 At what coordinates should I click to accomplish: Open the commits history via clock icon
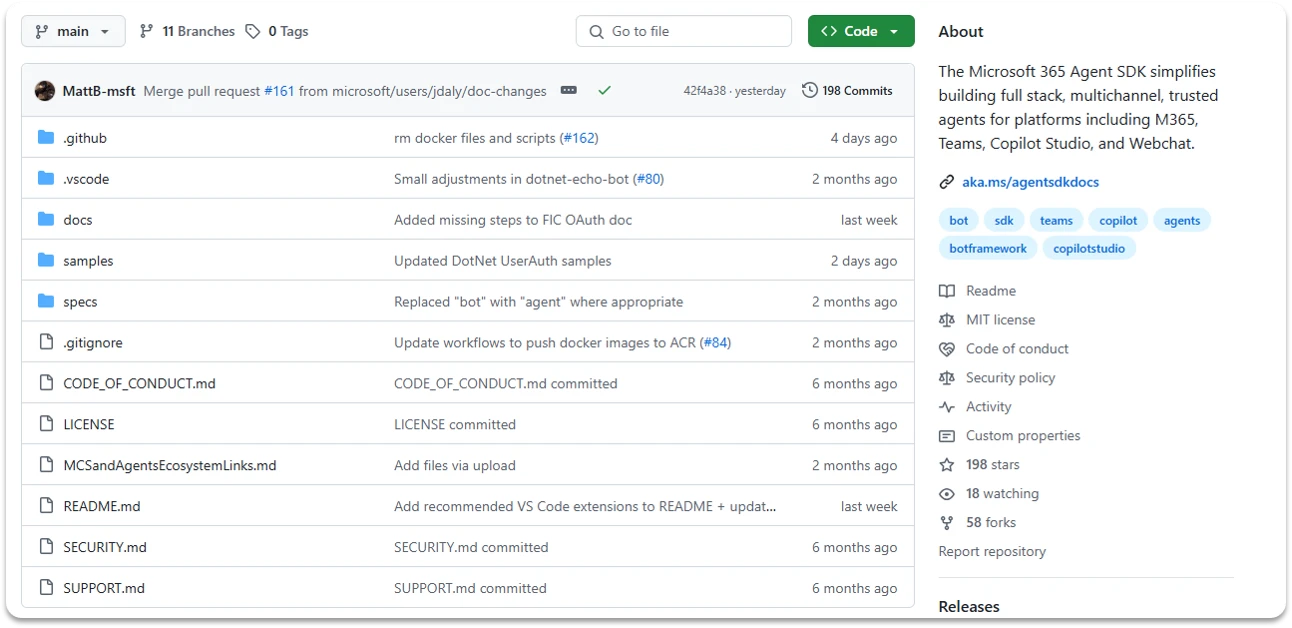pyautogui.click(x=809, y=90)
